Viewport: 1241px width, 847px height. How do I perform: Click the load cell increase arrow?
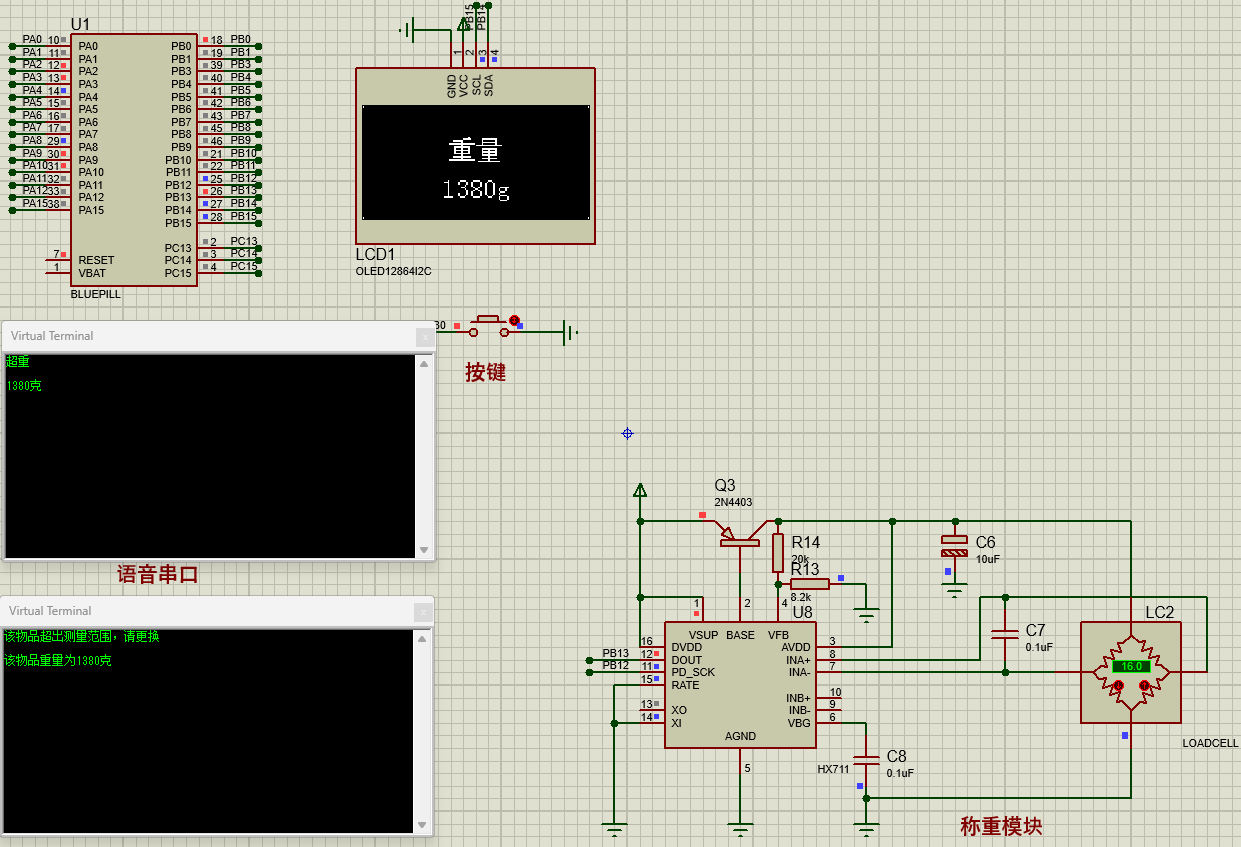point(1144,686)
